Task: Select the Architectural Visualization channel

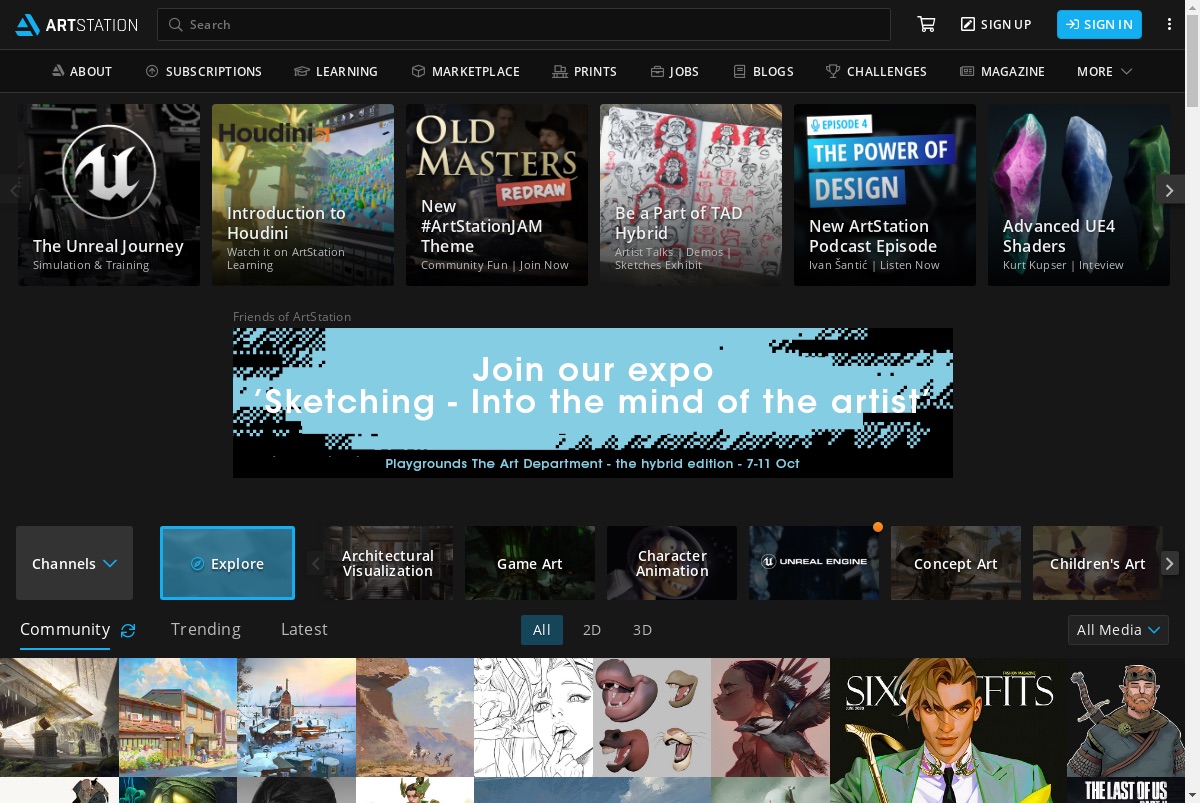Action: tap(388, 563)
